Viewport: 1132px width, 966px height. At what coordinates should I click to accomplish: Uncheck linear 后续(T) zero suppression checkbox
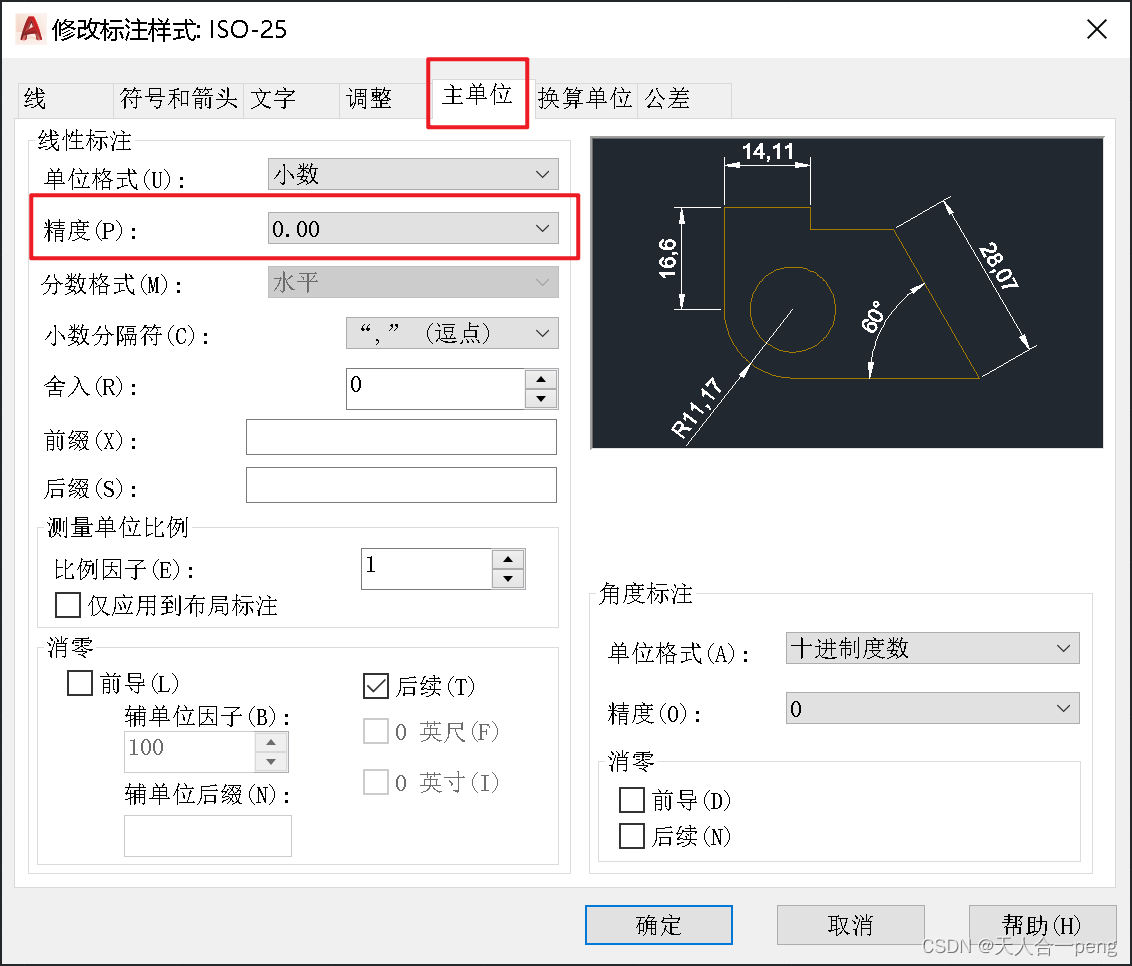coord(376,686)
